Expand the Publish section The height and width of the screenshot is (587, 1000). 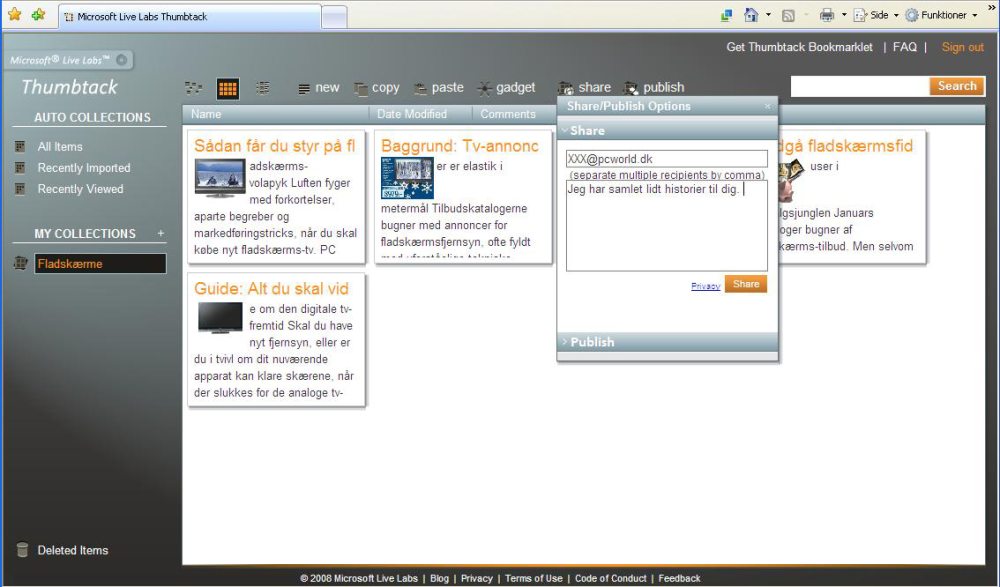(x=667, y=342)
